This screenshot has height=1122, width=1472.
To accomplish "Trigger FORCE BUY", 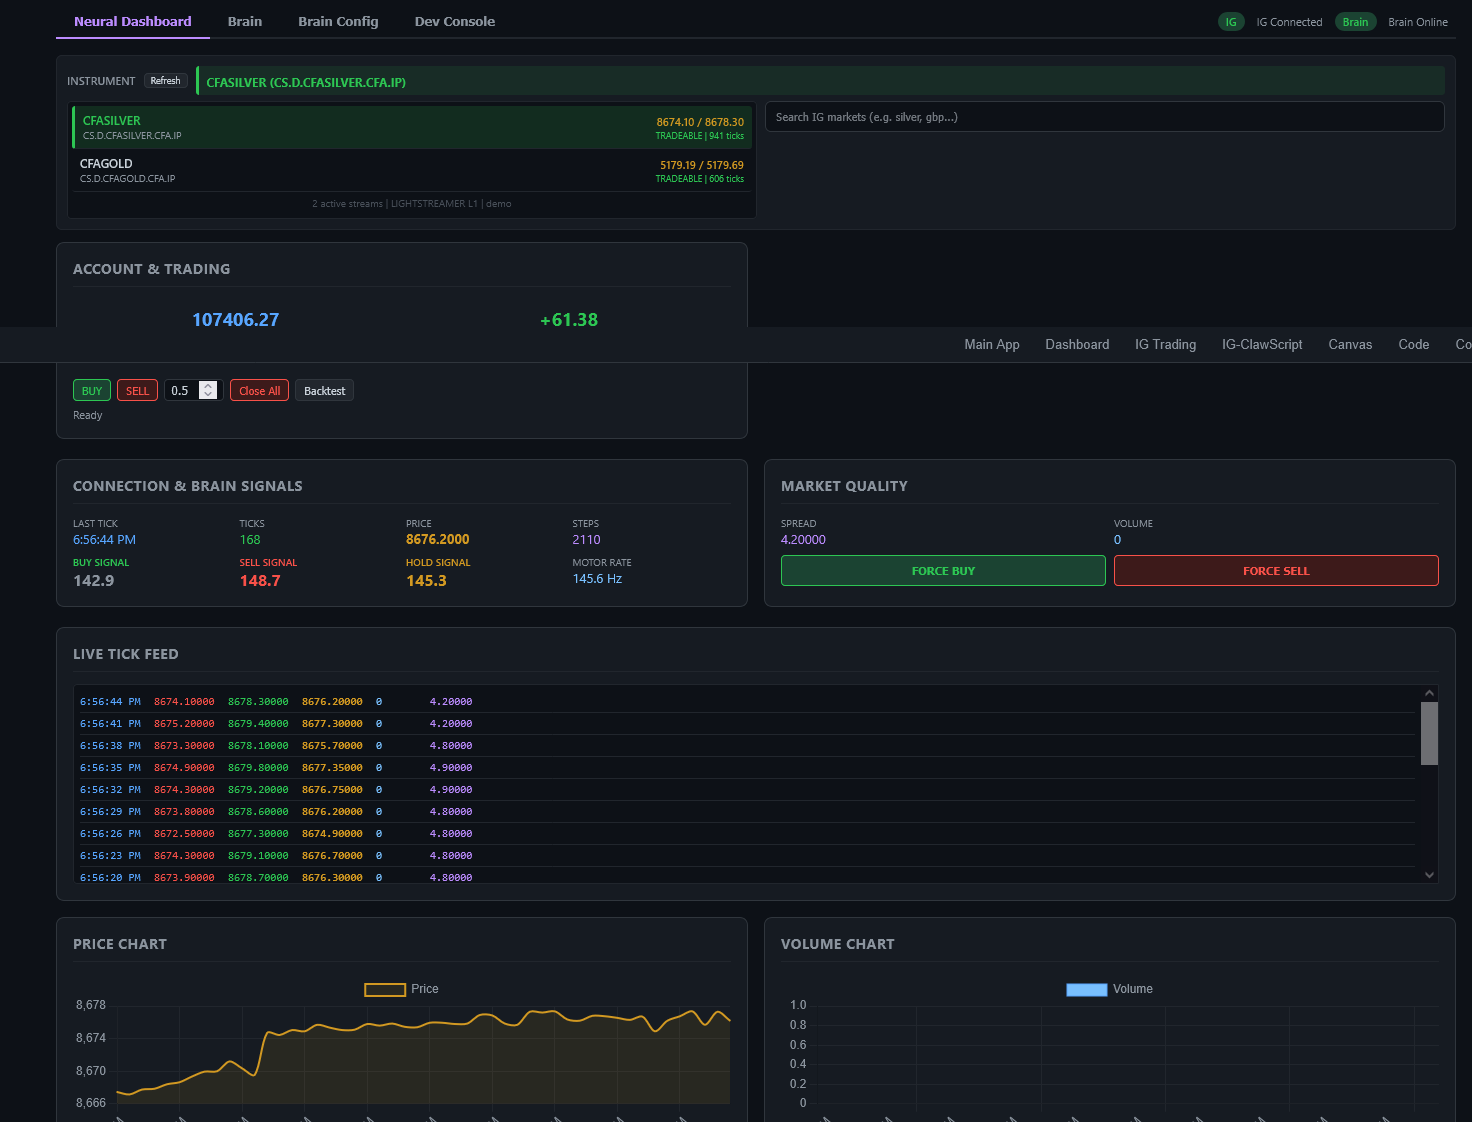I will 942,570.
